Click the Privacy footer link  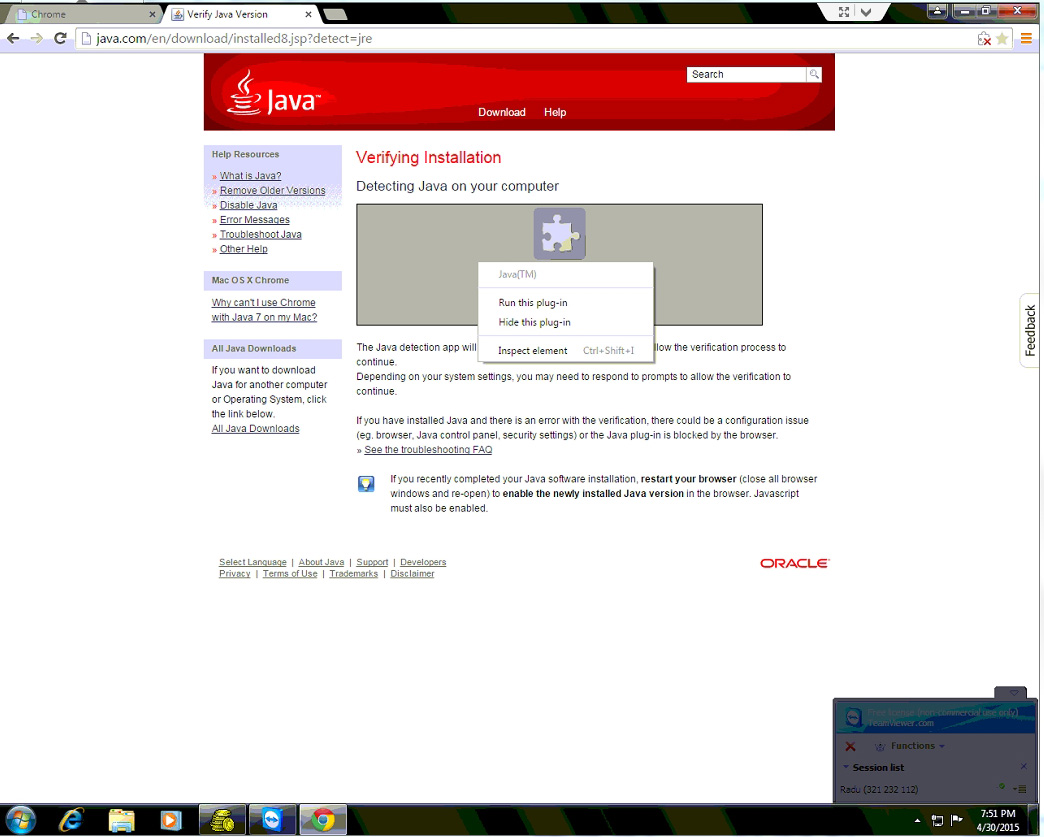(234, 573)
